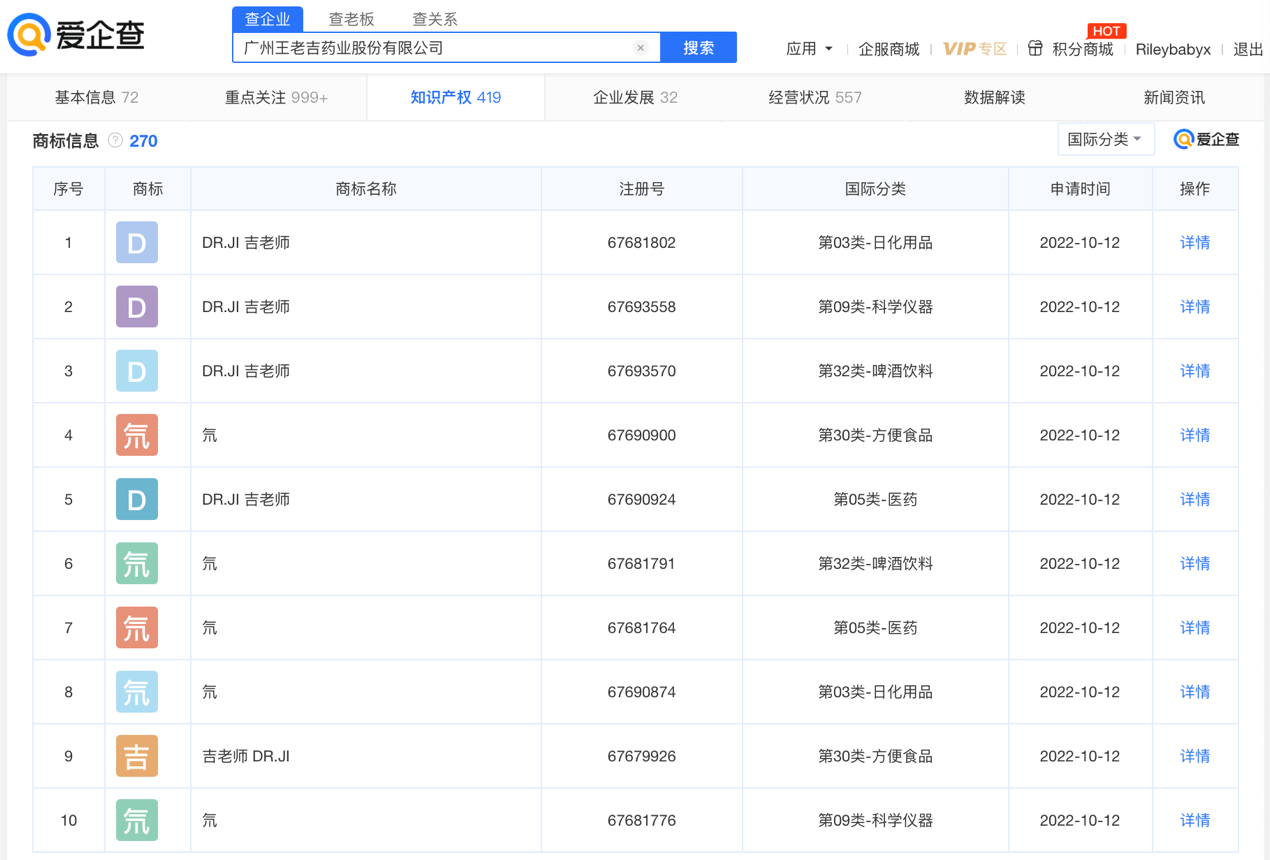Image resolution: width=1270 pixels, height=860 pixels.
Task: Click the blue 搜索 button
Action: (698, 48)
